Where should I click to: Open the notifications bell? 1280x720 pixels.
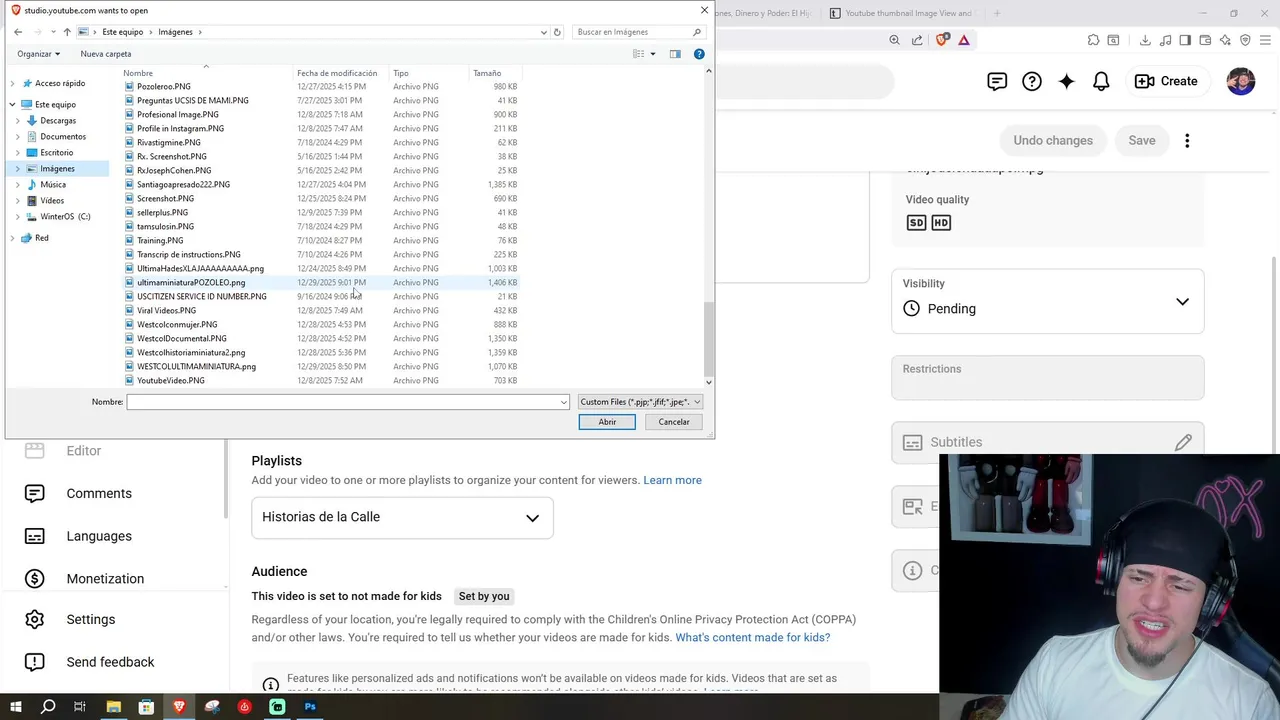1101,82
